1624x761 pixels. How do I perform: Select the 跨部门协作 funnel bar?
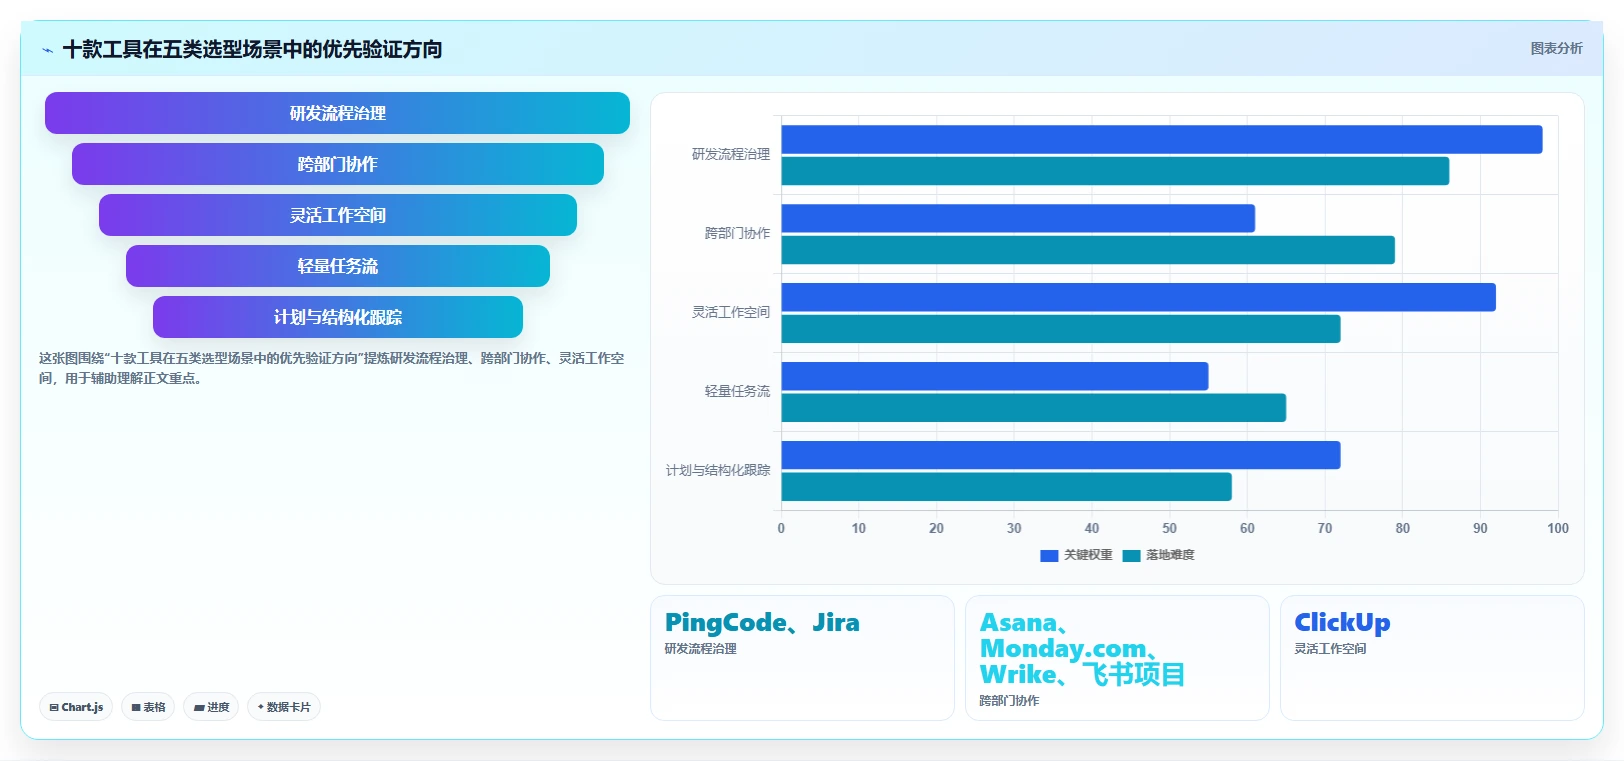337,164
